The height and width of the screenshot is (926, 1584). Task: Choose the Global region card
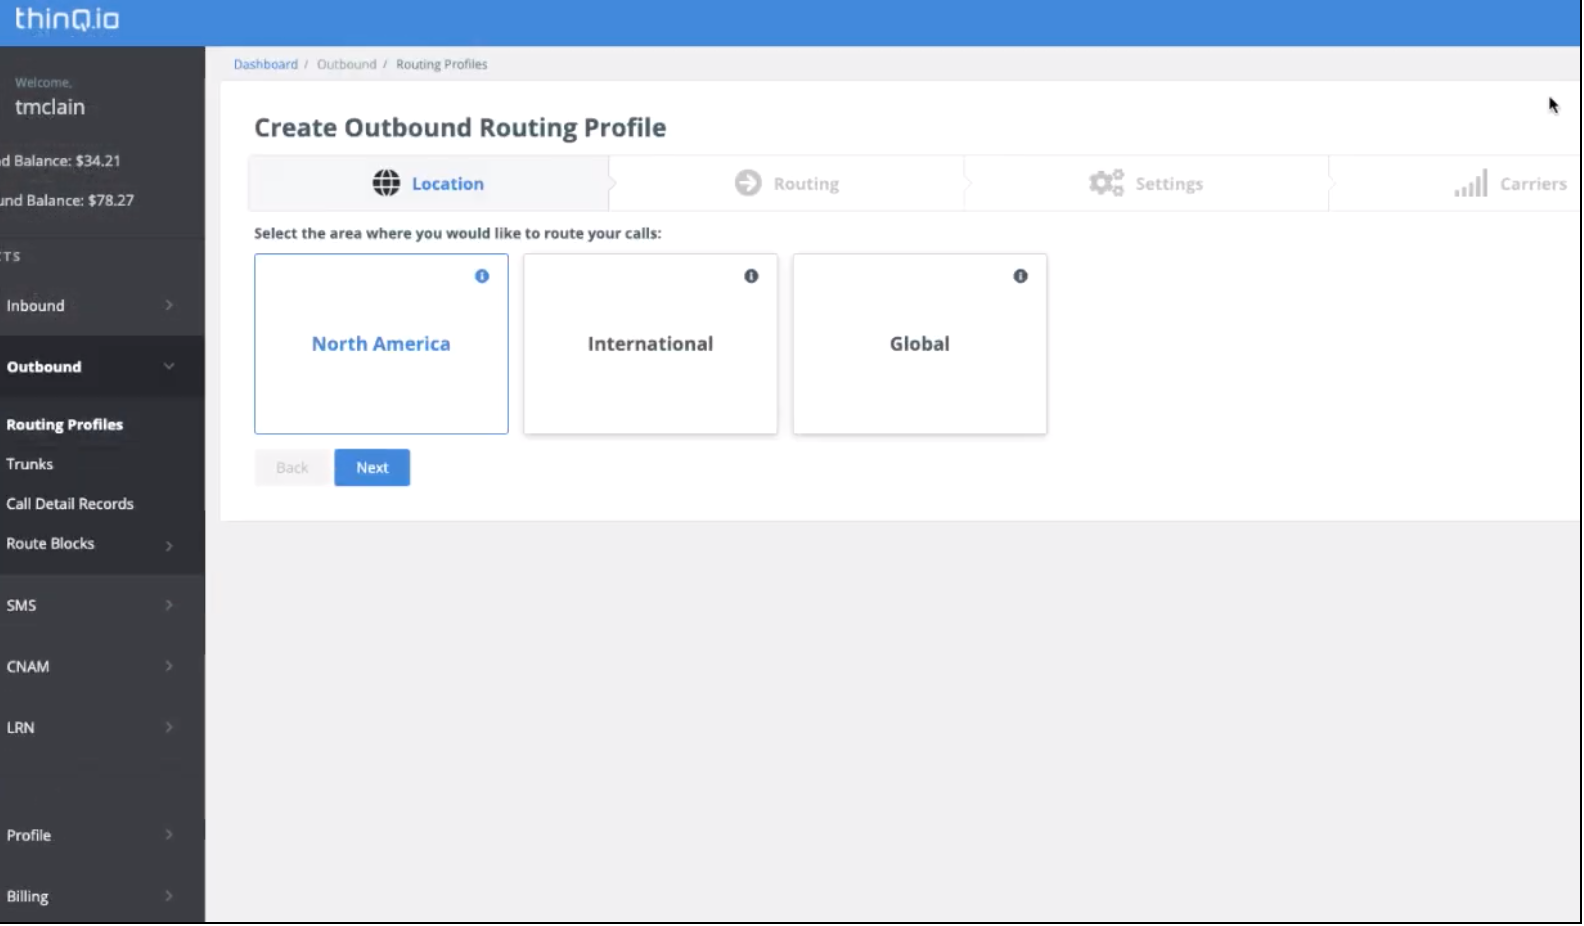[919, 344]
